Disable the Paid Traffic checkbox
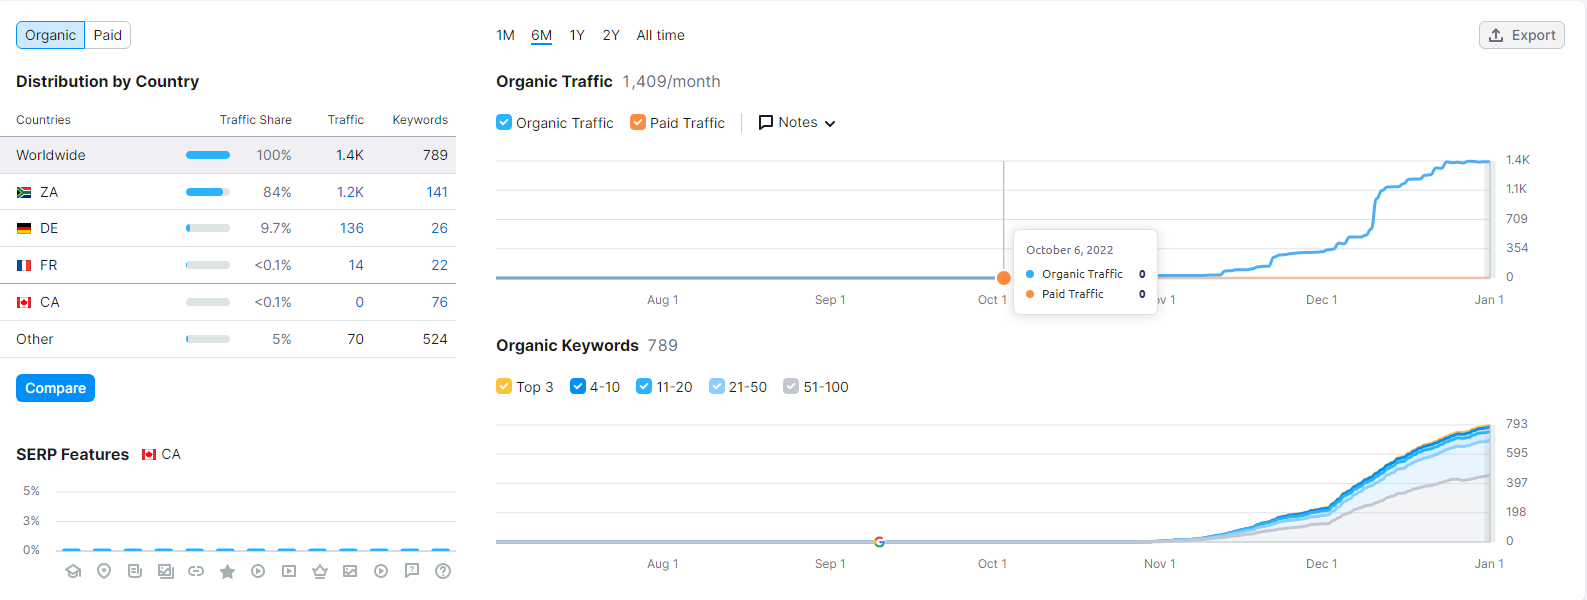Viewport: 1587px width, 600px height. (x=638, y=122)
